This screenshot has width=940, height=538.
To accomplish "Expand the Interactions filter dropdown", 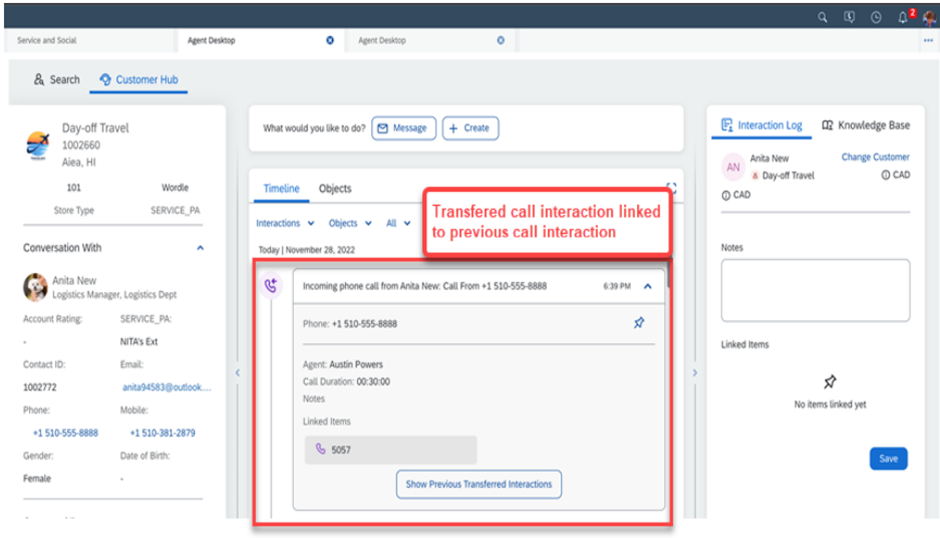I will coord(285,224).
